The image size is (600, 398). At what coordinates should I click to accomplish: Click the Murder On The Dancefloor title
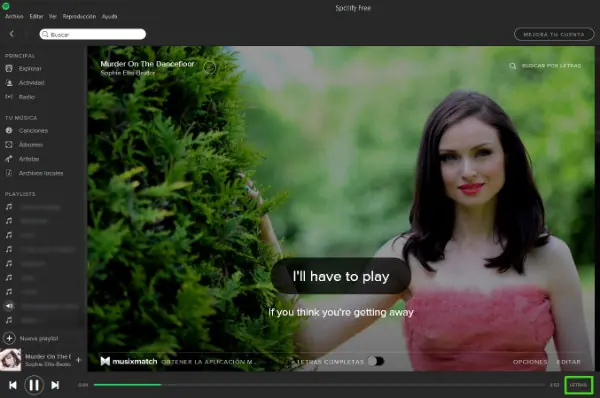pos(147,64)
